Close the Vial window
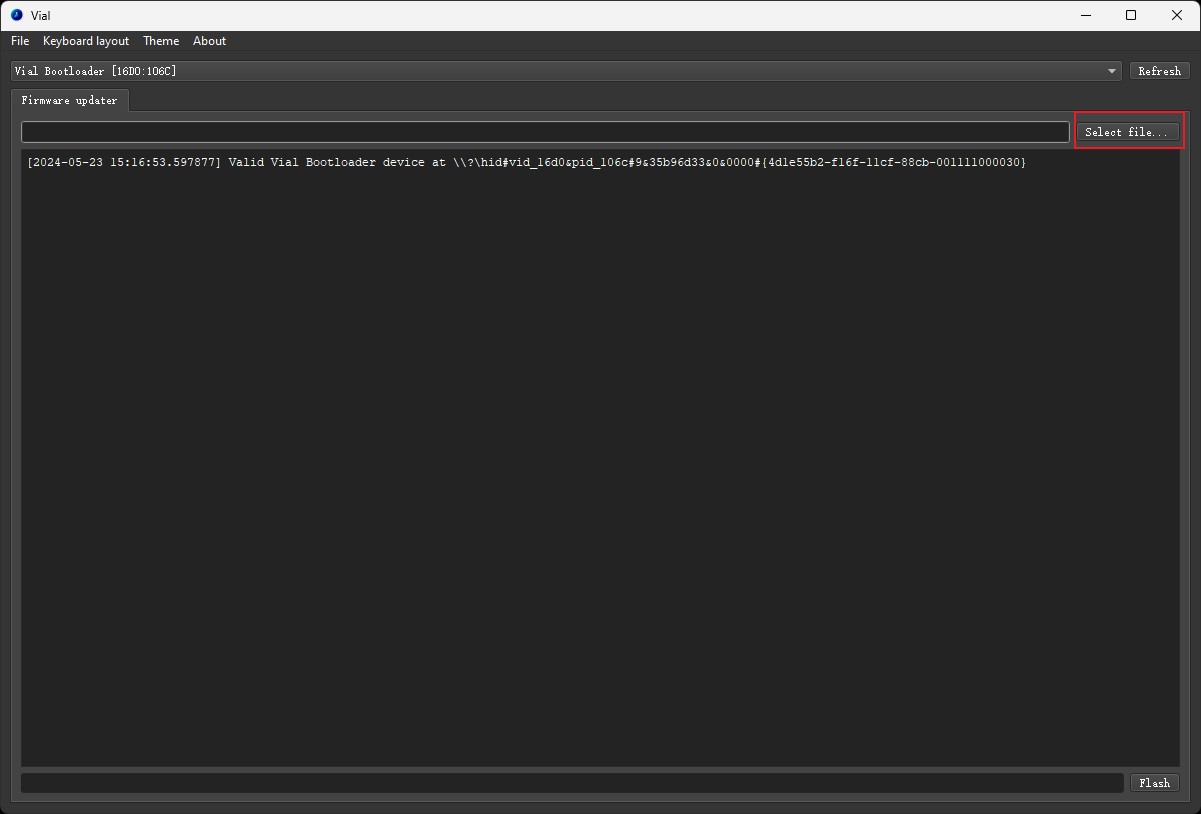The height and width of the screenshot is (814, 1201). coord(1177,15)
